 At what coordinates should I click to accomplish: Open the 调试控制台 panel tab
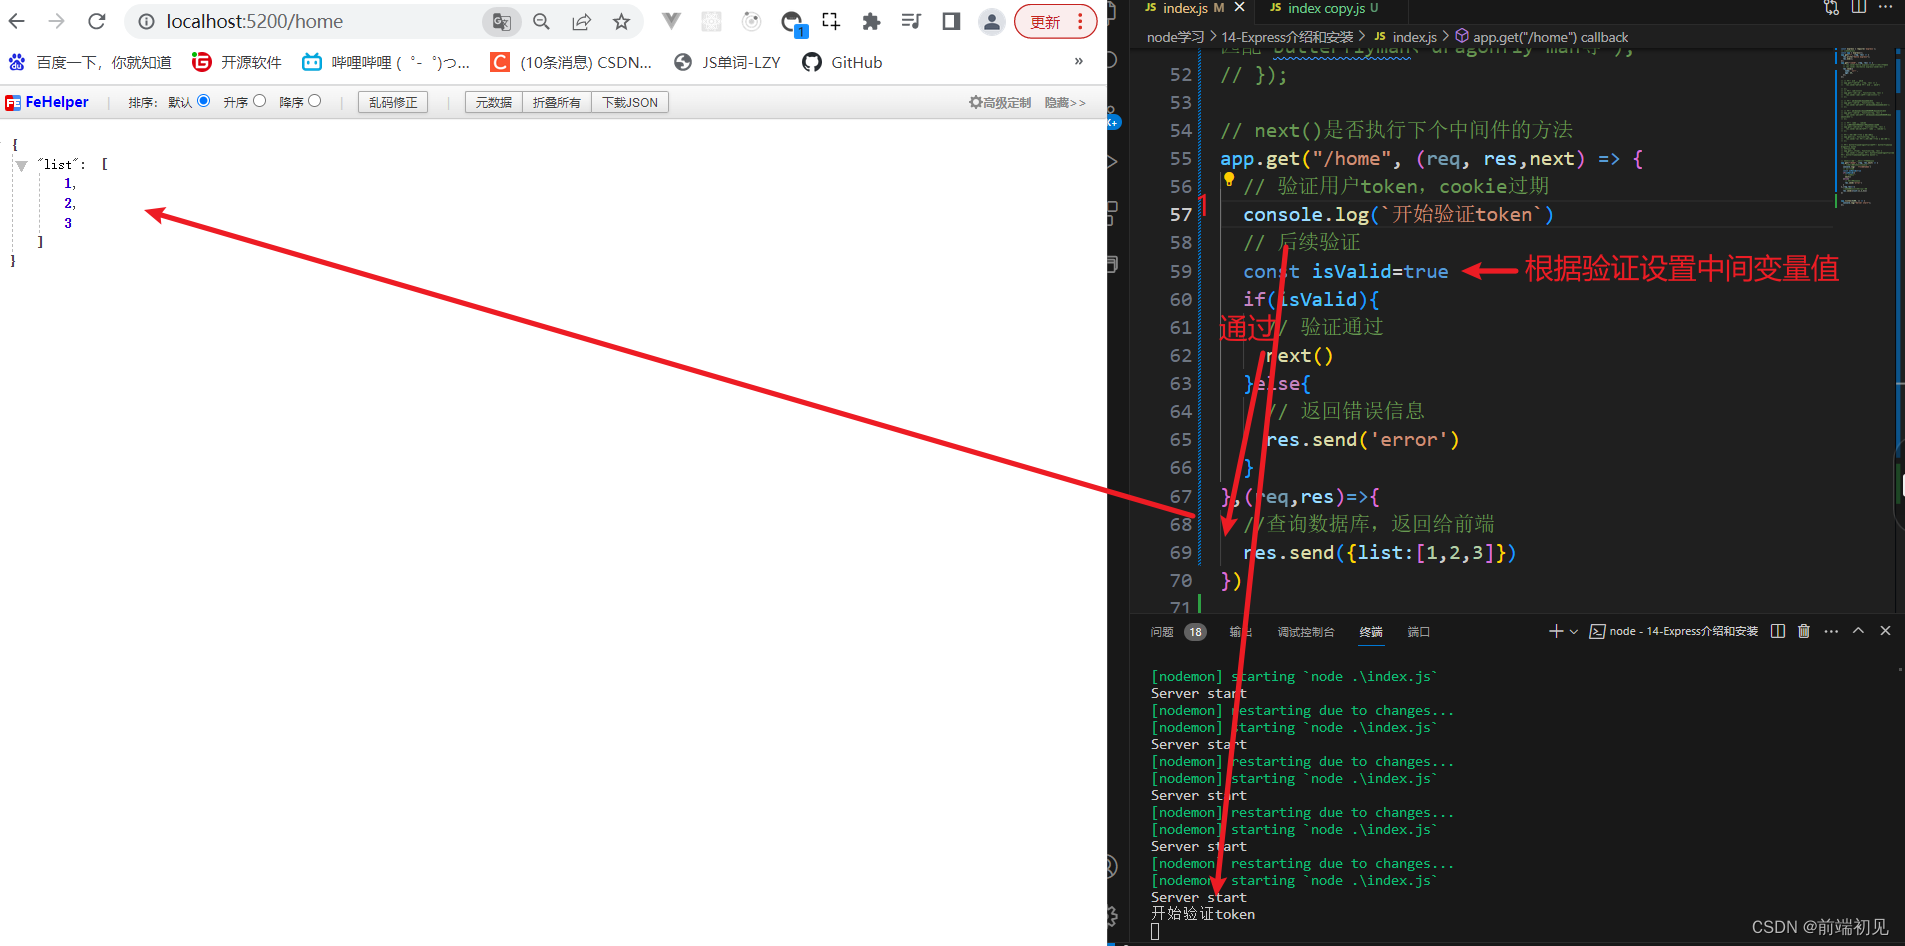1306,632
